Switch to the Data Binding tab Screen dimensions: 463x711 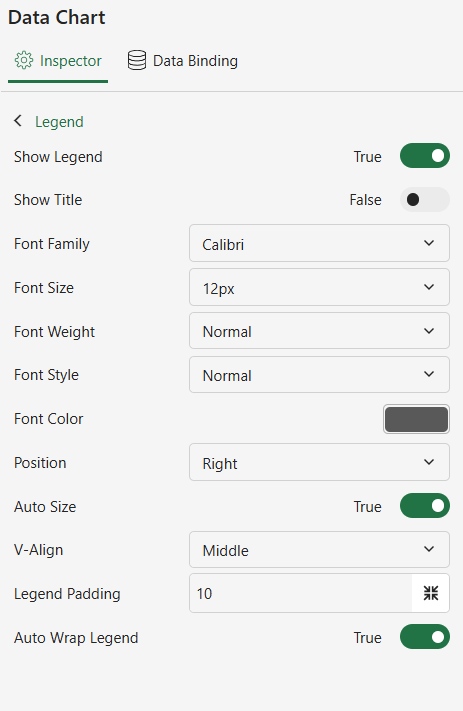183,61
